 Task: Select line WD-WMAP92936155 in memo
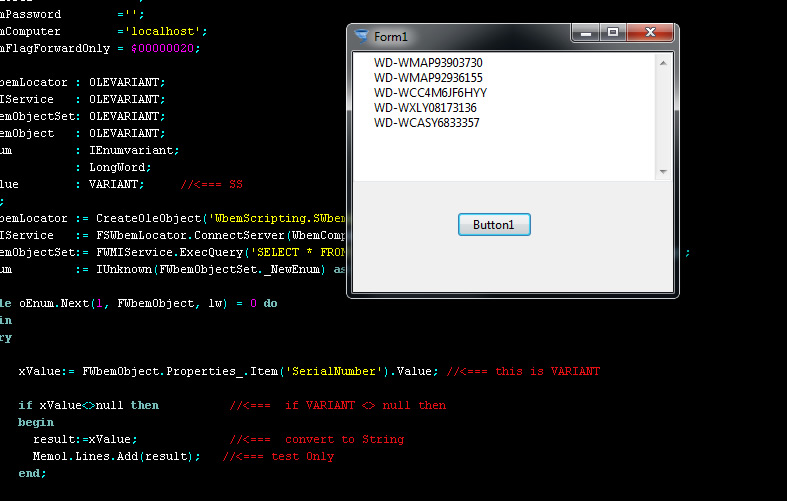point(428,78)
